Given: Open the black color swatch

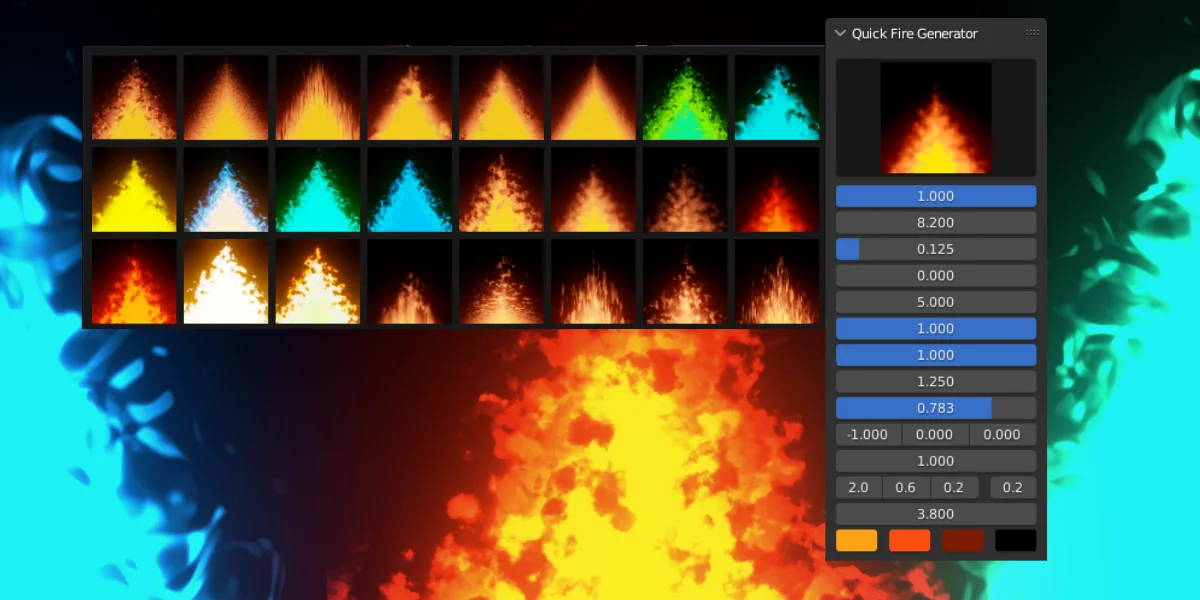Looking at the screenshot, I should coord(1015,540).
